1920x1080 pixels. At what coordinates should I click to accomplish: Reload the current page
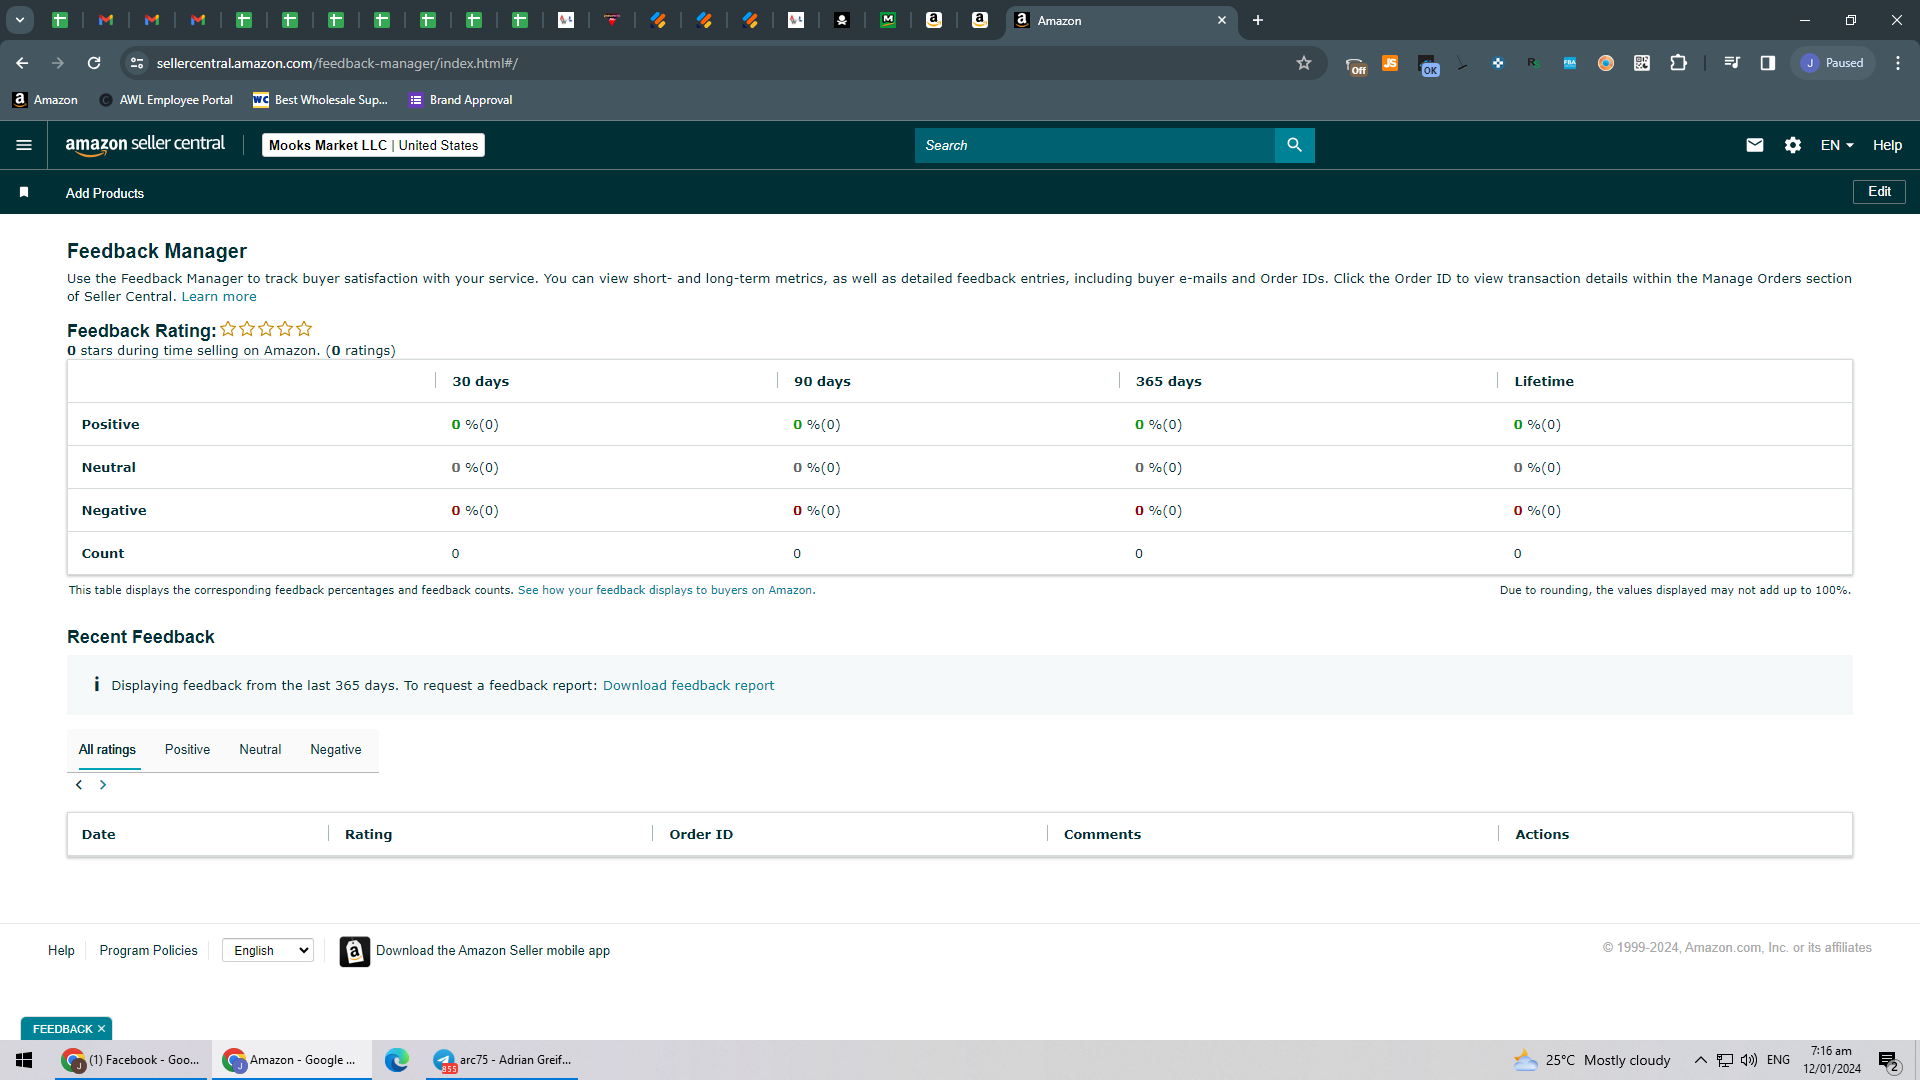(94, 63)
